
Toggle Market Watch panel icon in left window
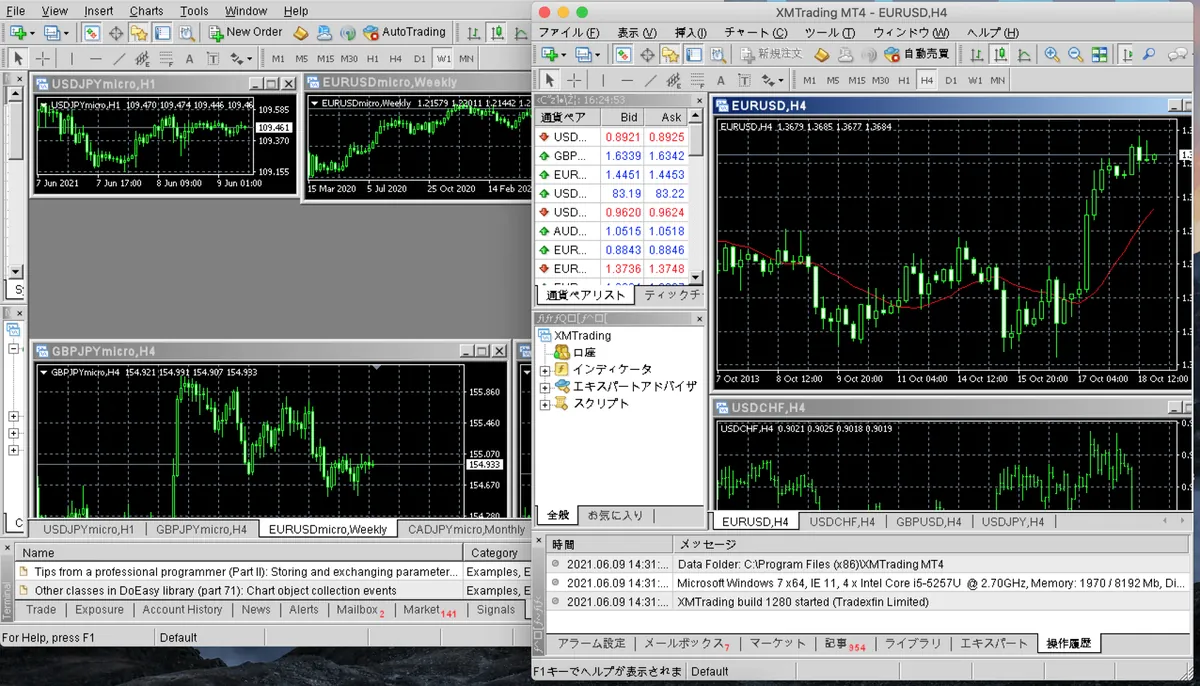point(91,32)
